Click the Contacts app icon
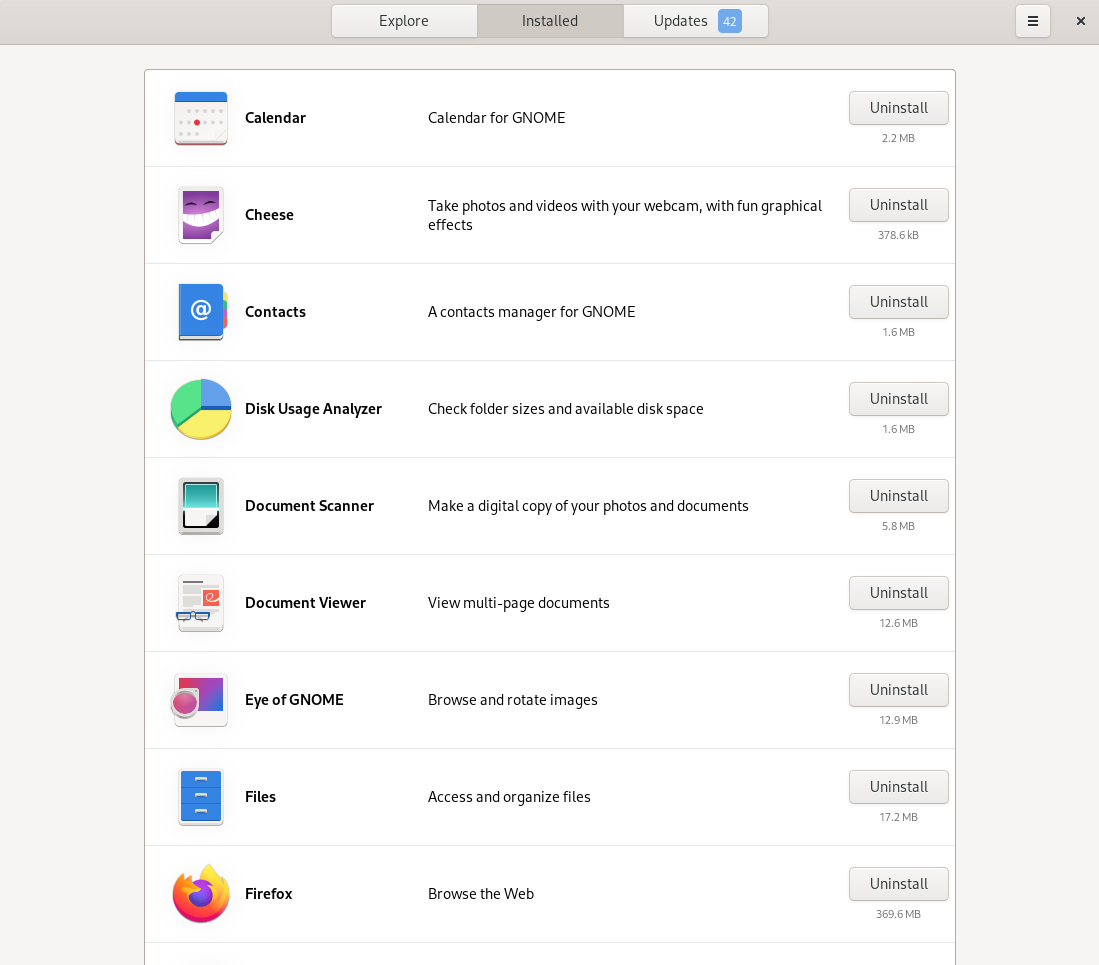 point(202,312)
